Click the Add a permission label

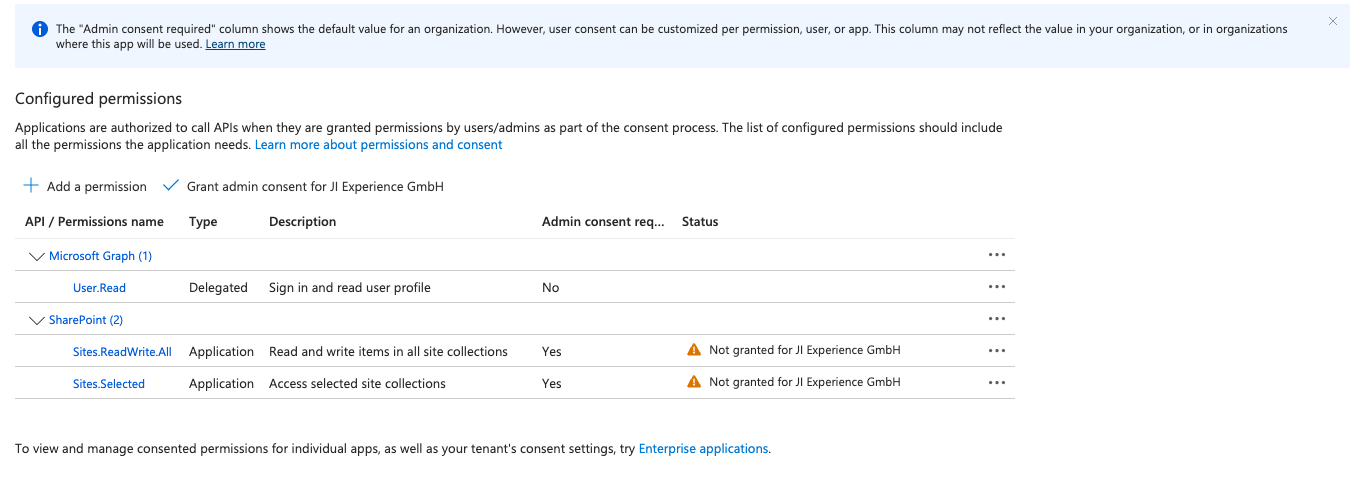(x=97, y=187)
